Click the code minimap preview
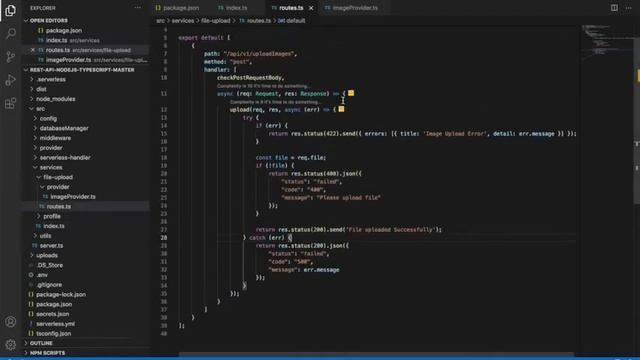The width and height of the screenshot is (640, 360). [x=607, y=41]
